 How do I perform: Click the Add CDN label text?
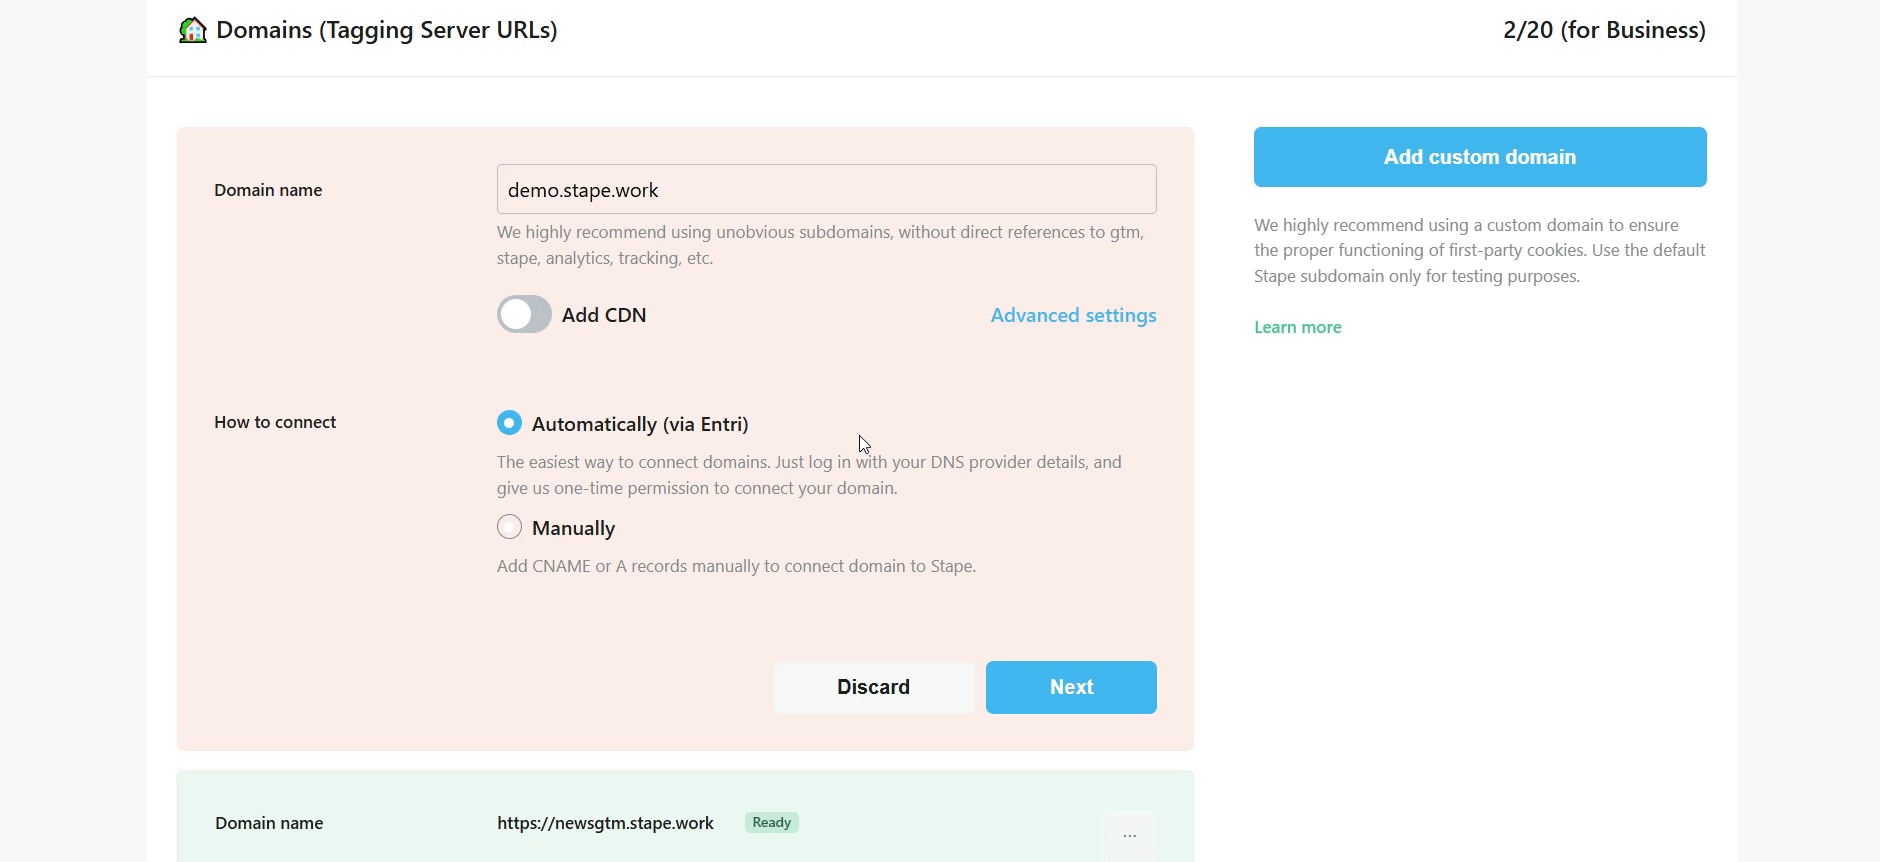(x=604, y=315)
